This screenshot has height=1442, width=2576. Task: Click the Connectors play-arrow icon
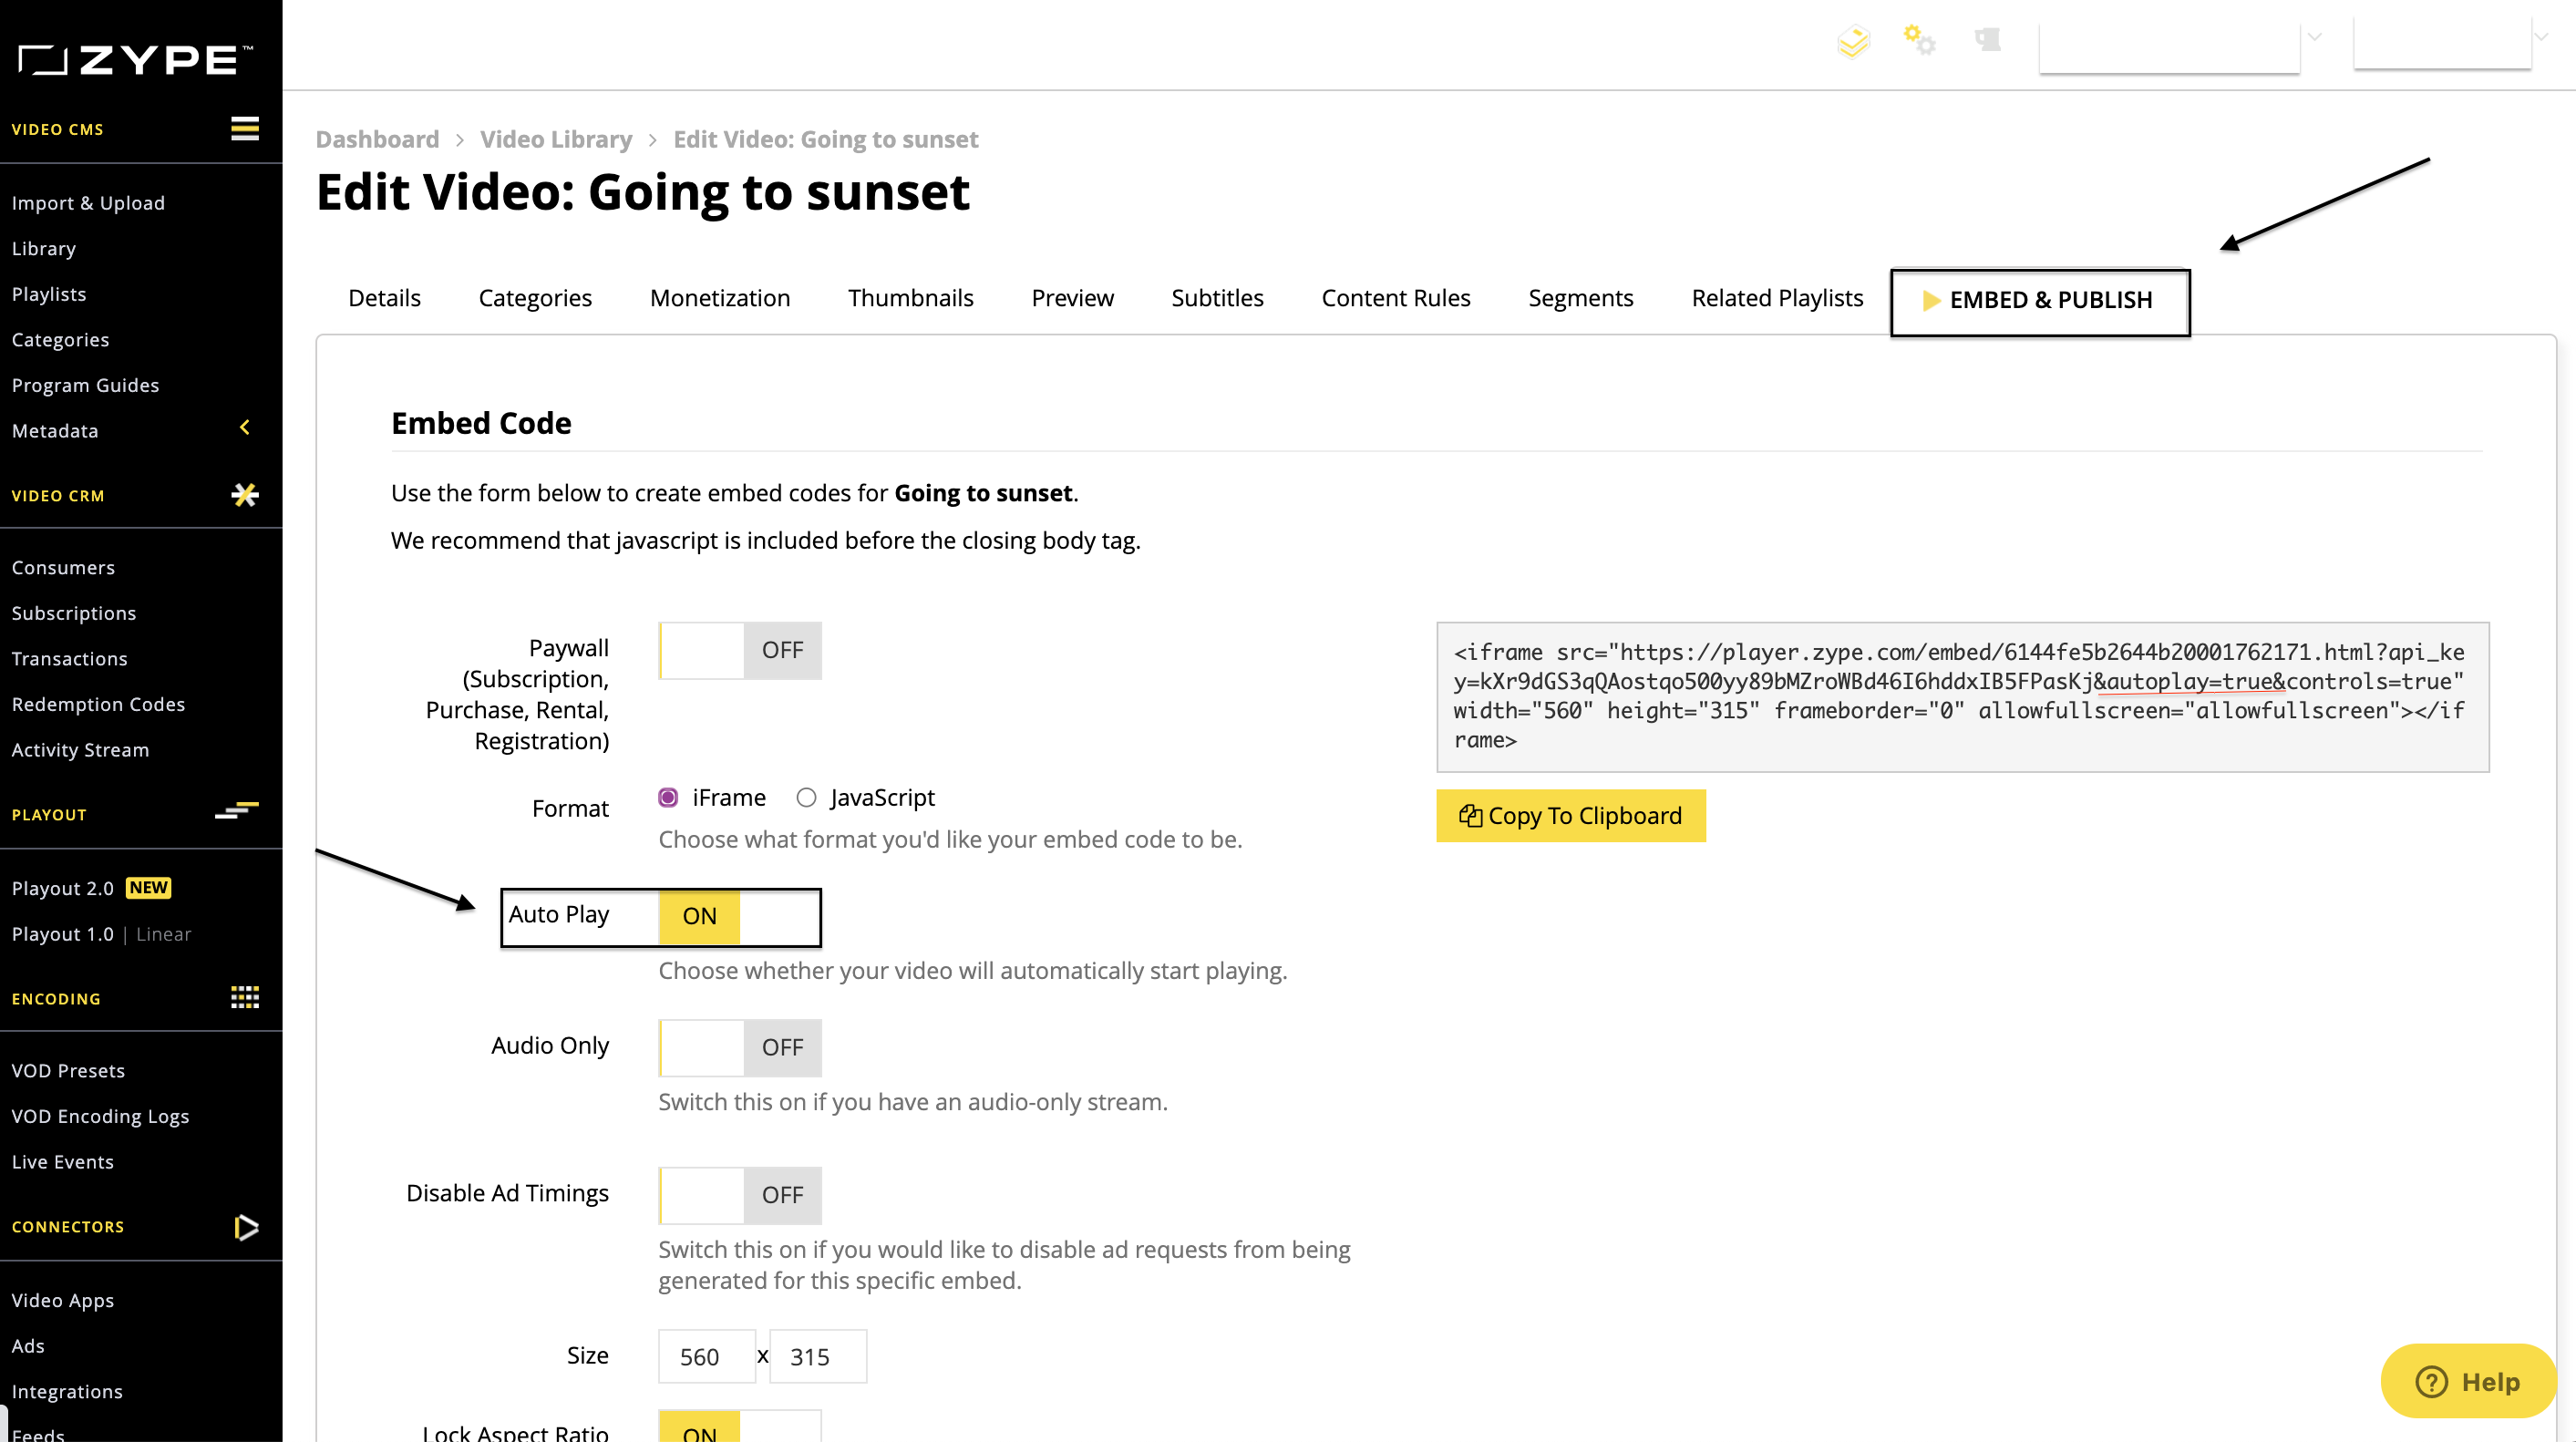[x=246, y=1227]
